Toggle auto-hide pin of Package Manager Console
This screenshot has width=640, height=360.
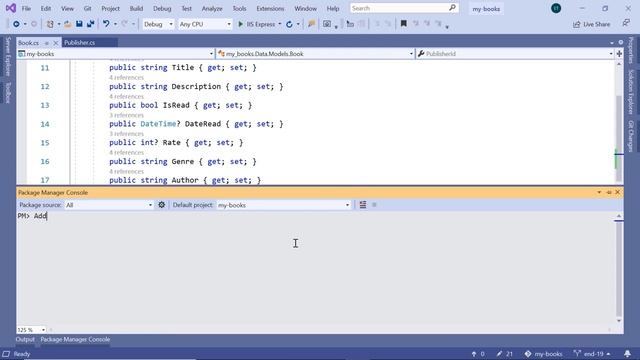pyautogui.click(x=609, y=192)
